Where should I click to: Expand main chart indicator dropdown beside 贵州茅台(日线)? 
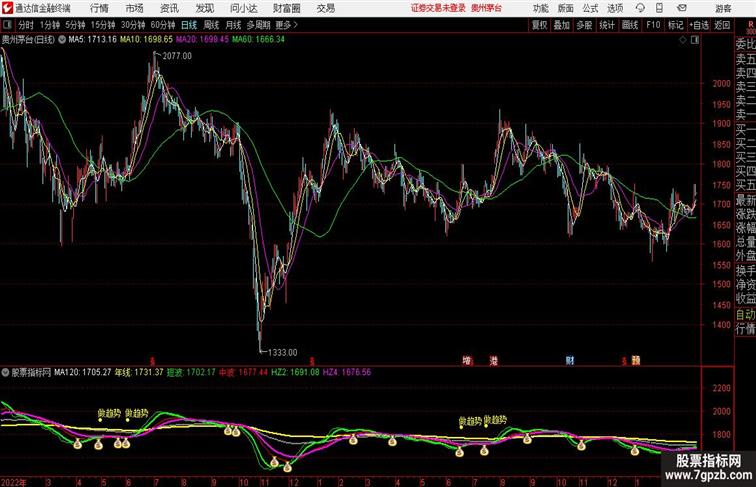coord(62,40)
